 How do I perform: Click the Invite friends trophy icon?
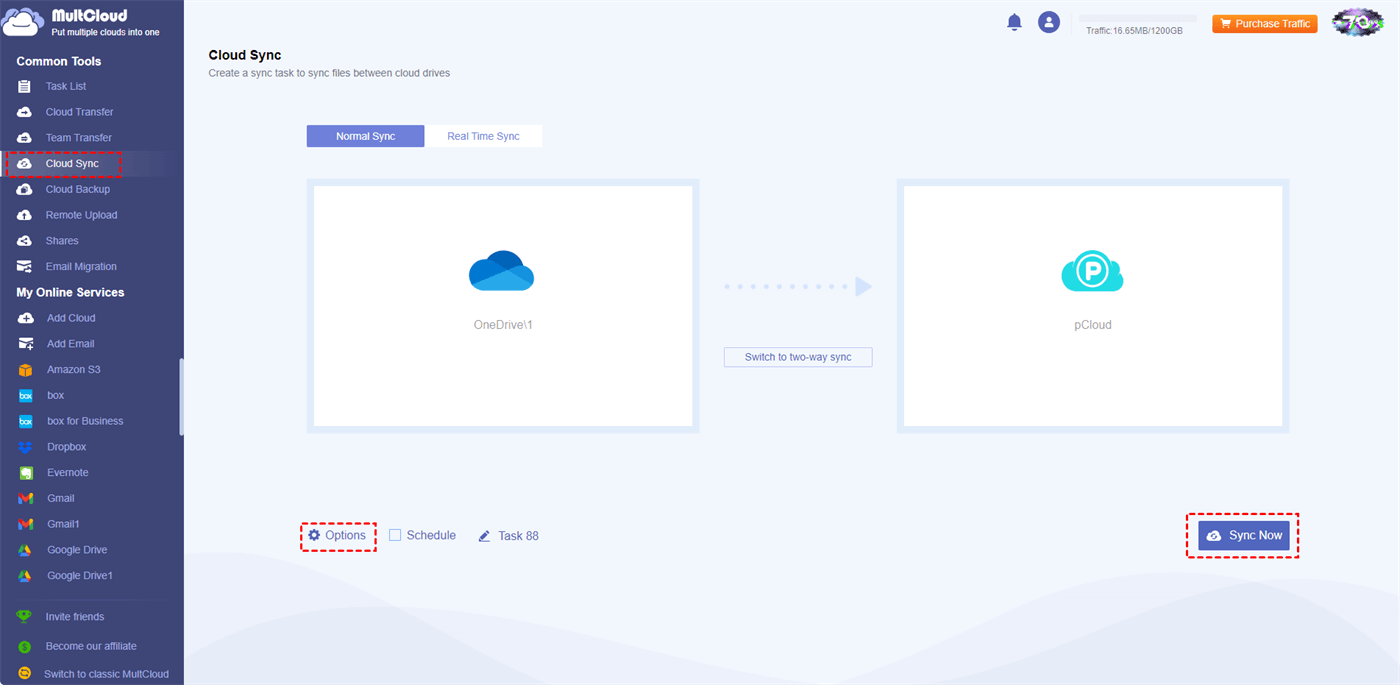pyautogui.click(x=24, y=617)
